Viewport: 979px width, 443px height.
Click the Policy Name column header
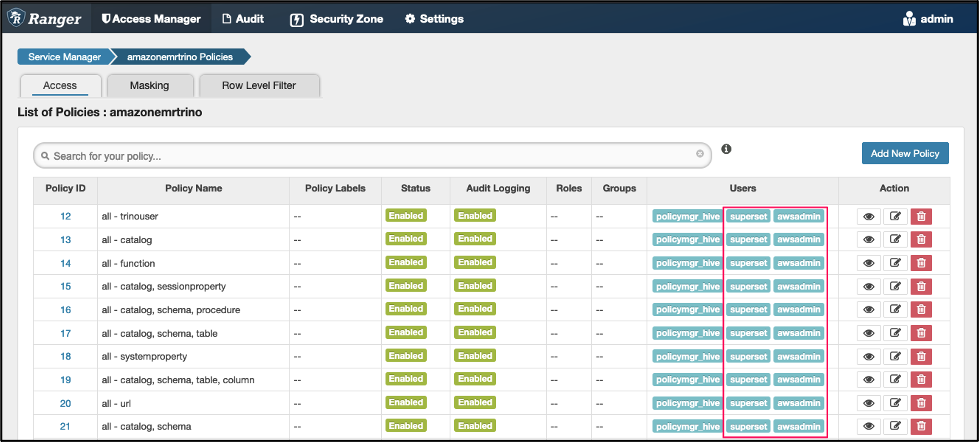(x=194, y=188)
